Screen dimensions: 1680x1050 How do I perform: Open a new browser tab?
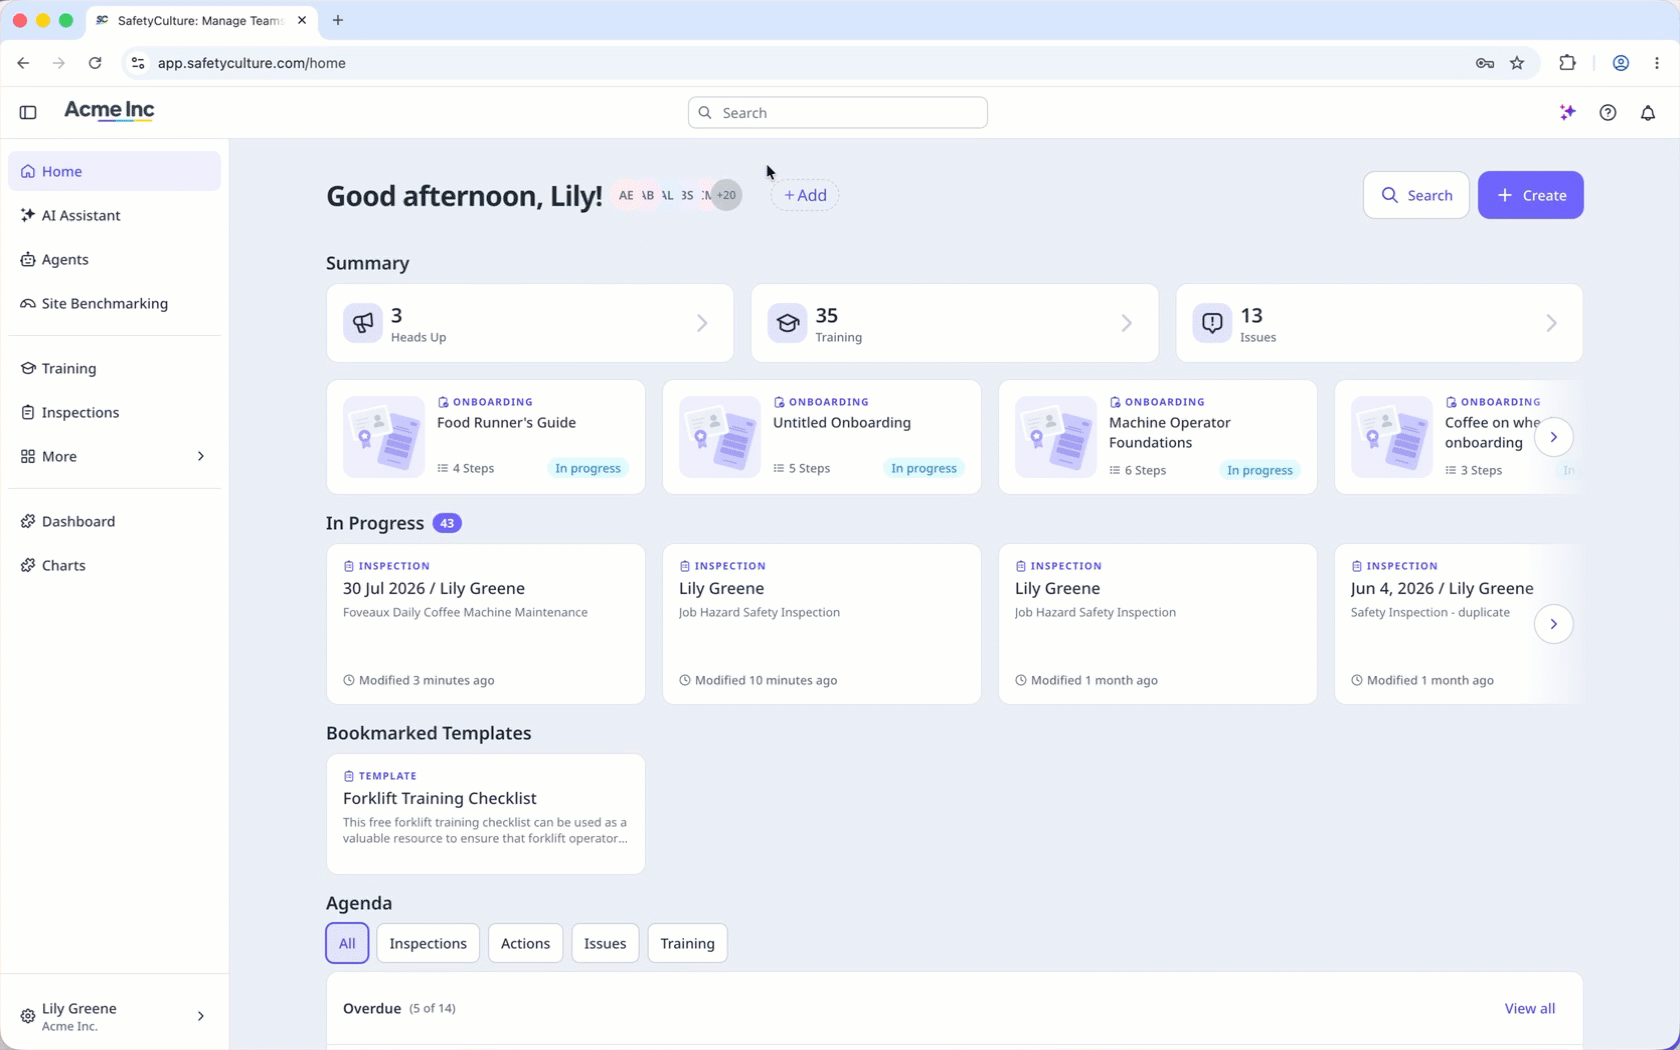[x=338, y=20]
